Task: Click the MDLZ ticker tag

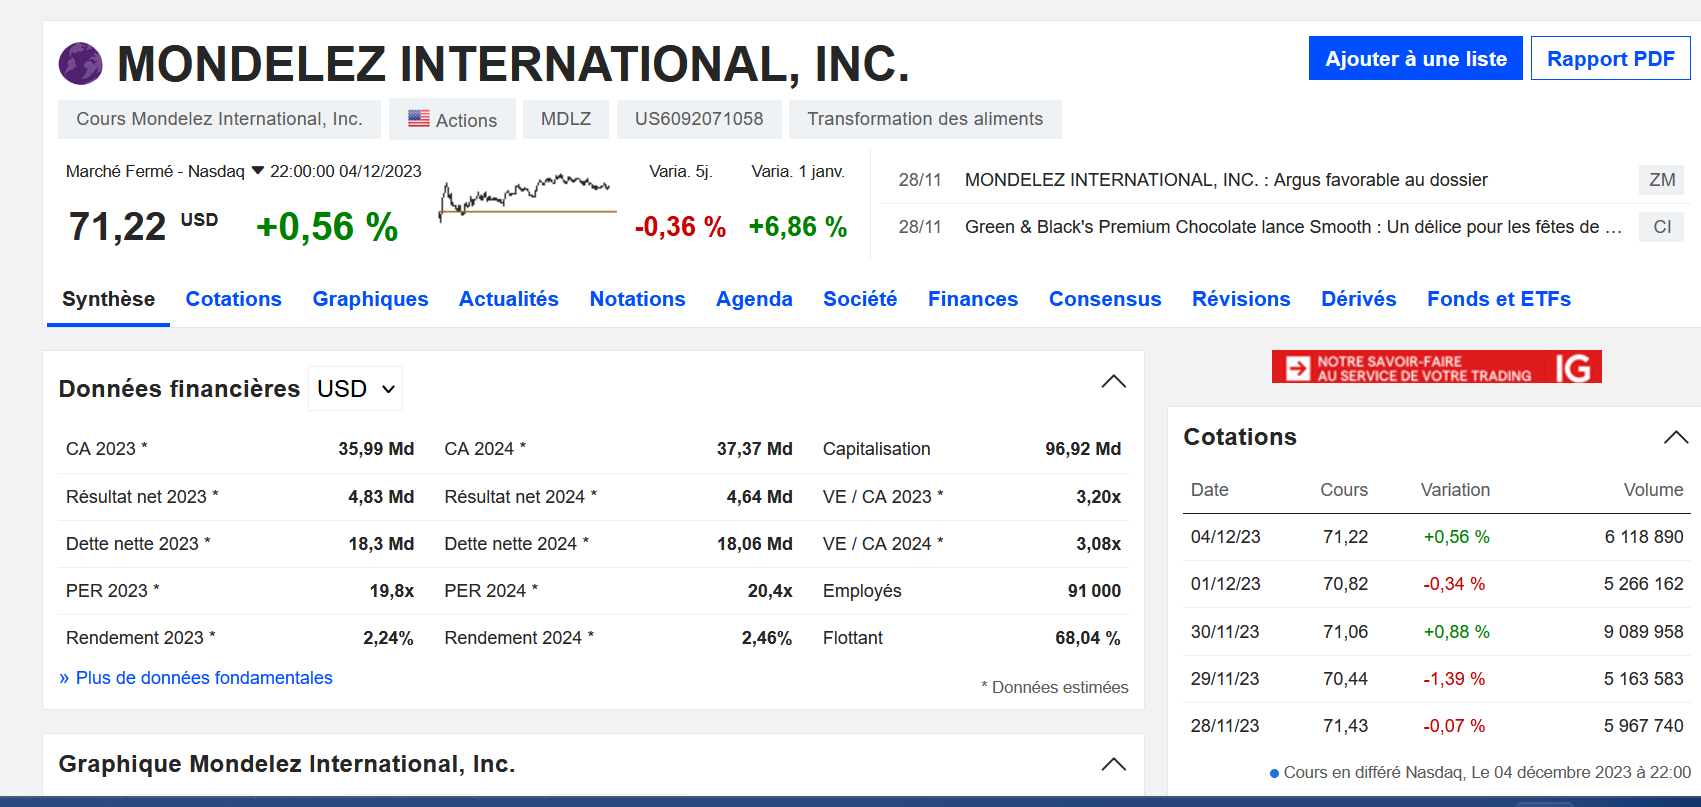Action: coord(566,119)
